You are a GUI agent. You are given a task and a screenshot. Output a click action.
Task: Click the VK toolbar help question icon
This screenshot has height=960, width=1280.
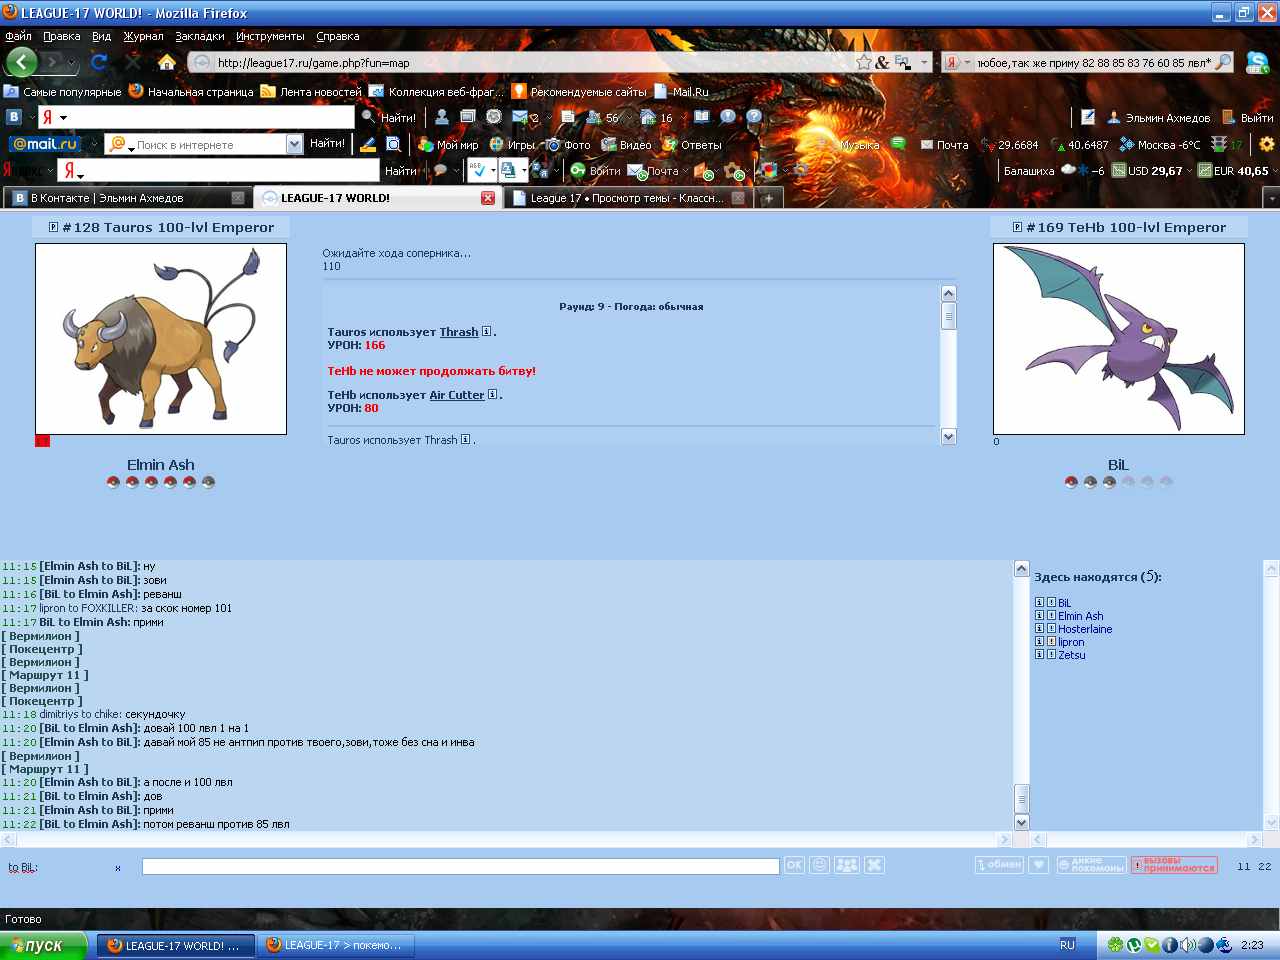pos(754,117)
